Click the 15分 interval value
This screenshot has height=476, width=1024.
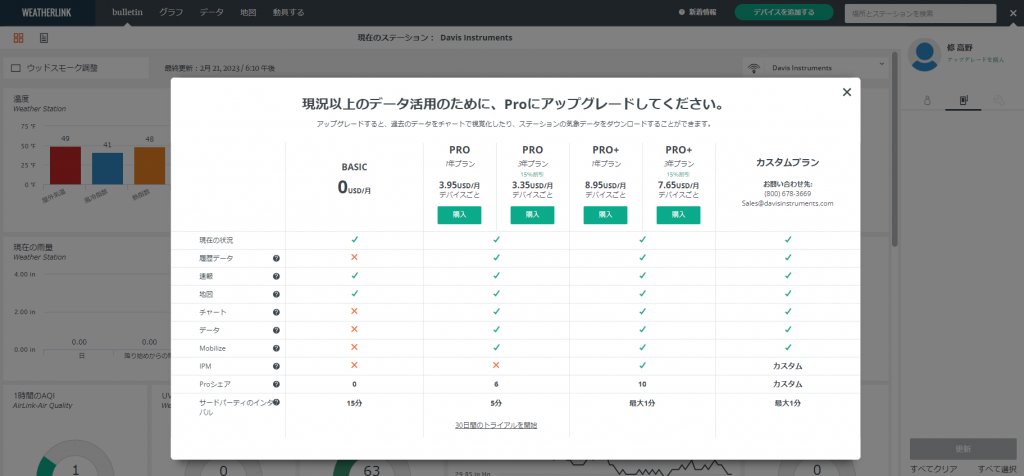pos(355,404)
